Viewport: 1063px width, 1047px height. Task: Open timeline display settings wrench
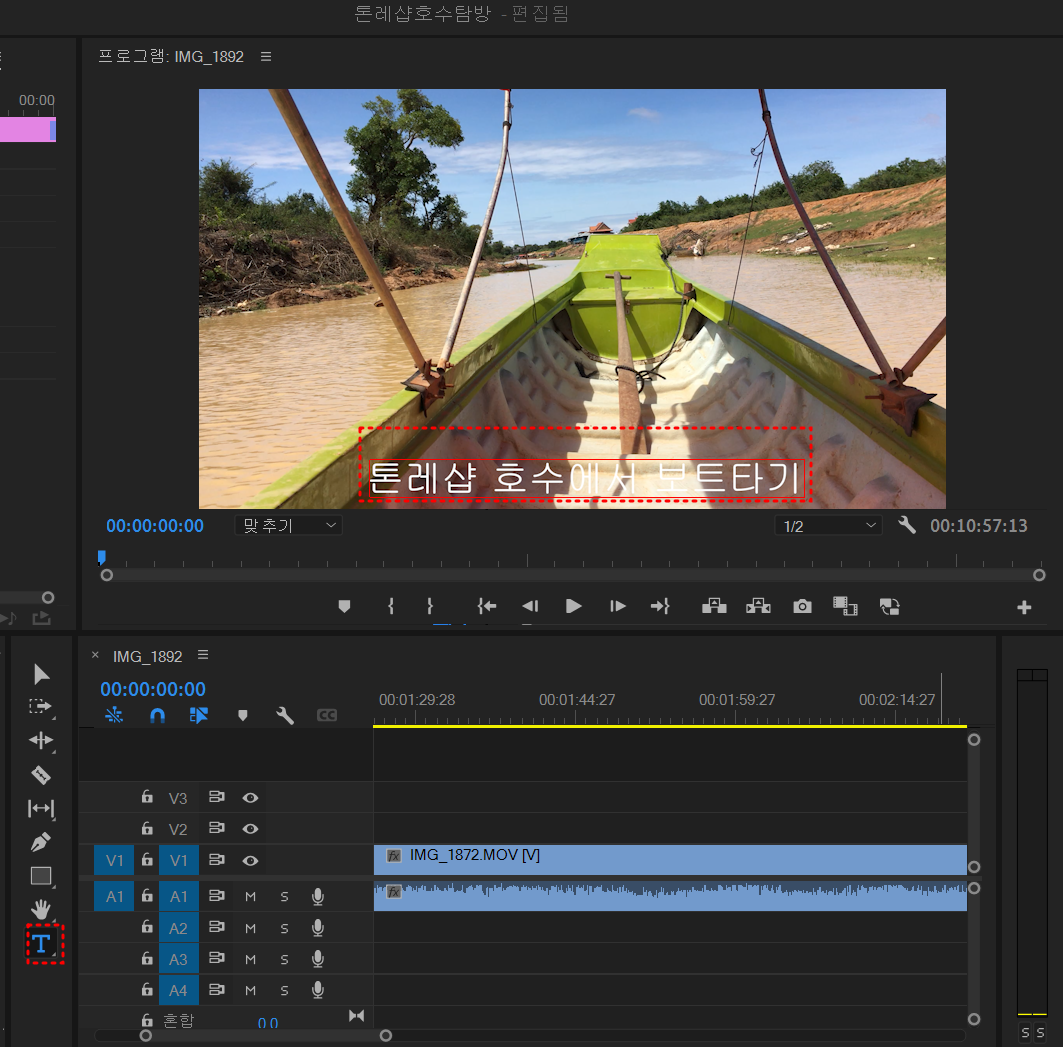(x=285, y=715)
